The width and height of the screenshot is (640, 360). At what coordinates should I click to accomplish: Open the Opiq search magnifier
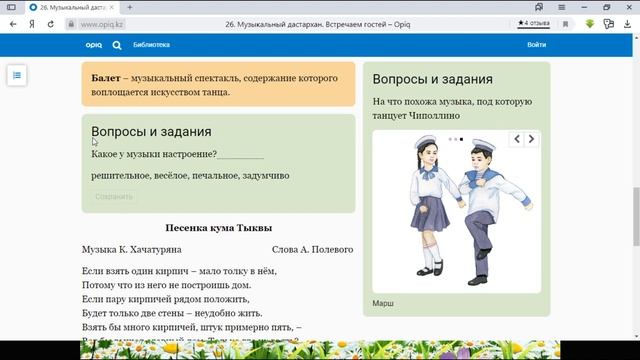[117, 45]
